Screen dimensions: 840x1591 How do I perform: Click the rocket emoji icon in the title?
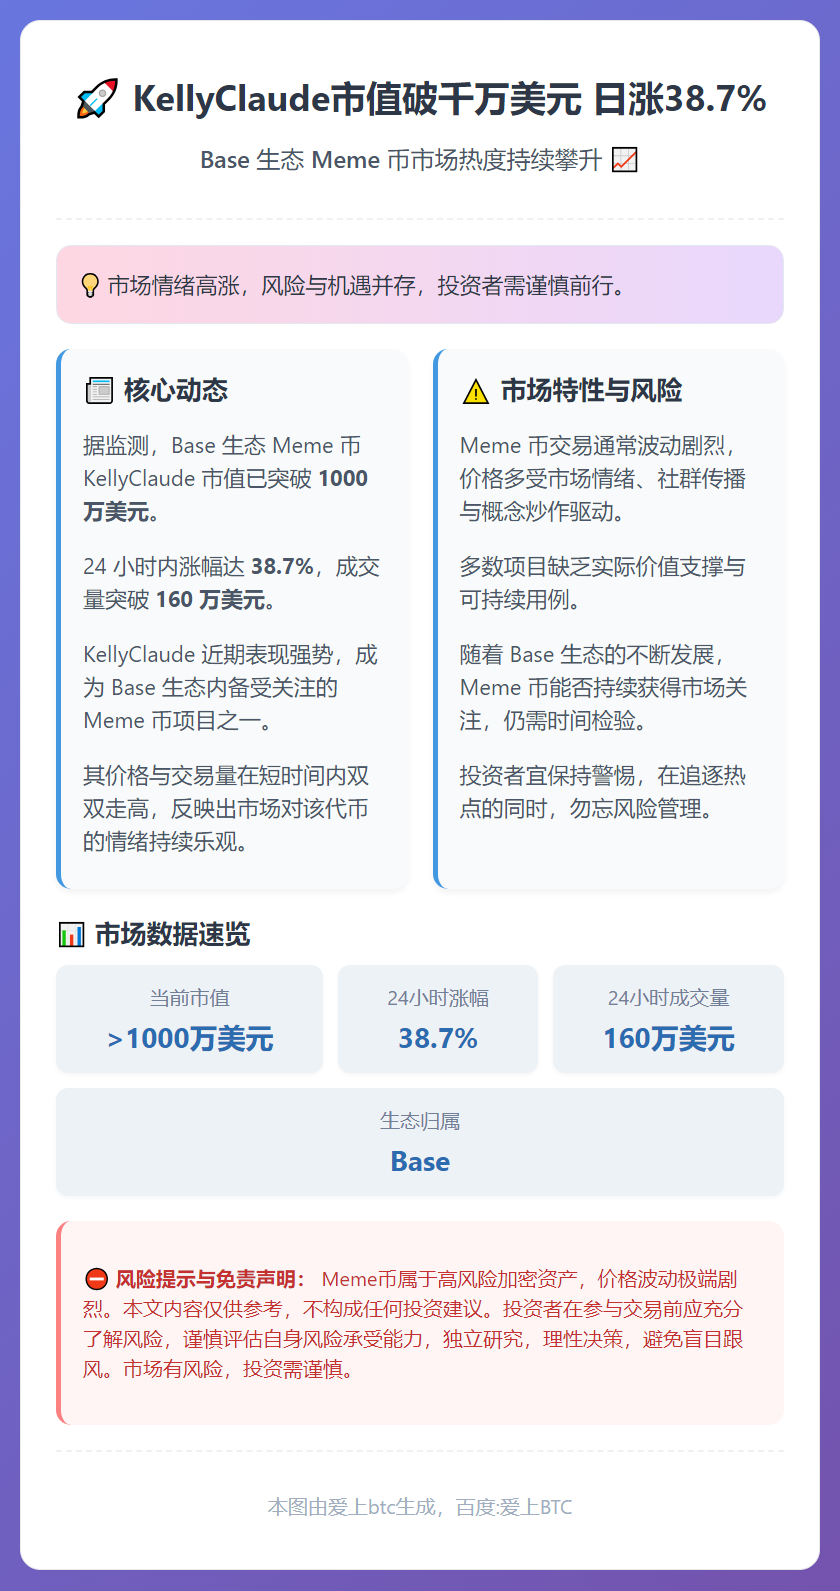coord(97,99)
